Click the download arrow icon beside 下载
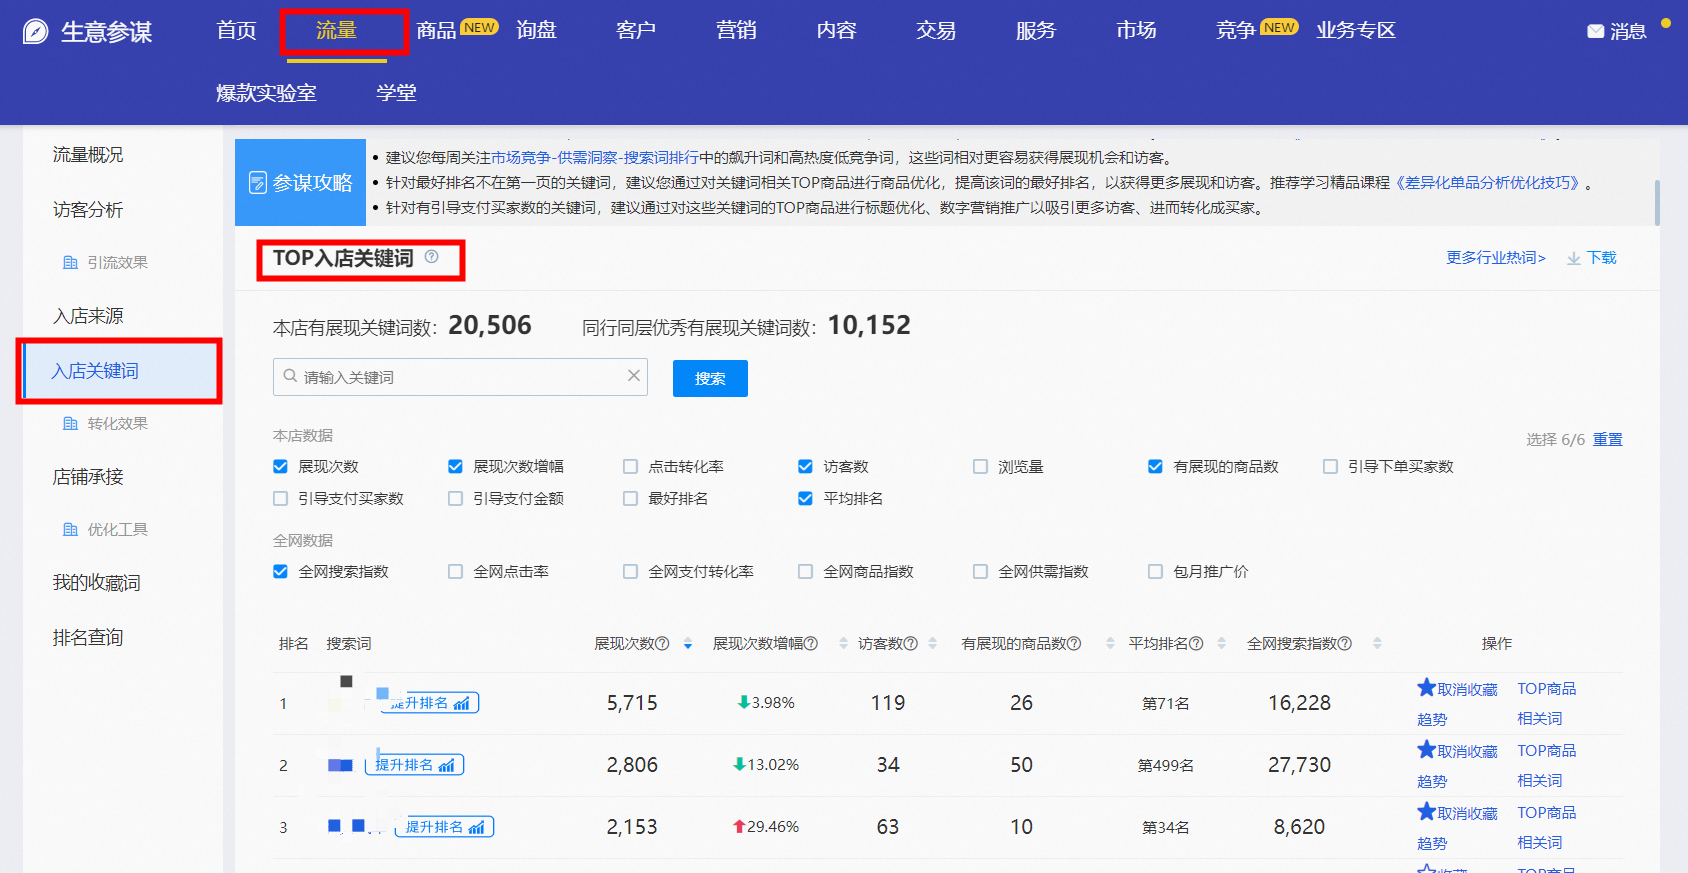1688x873 pixels. point(1574,258)
